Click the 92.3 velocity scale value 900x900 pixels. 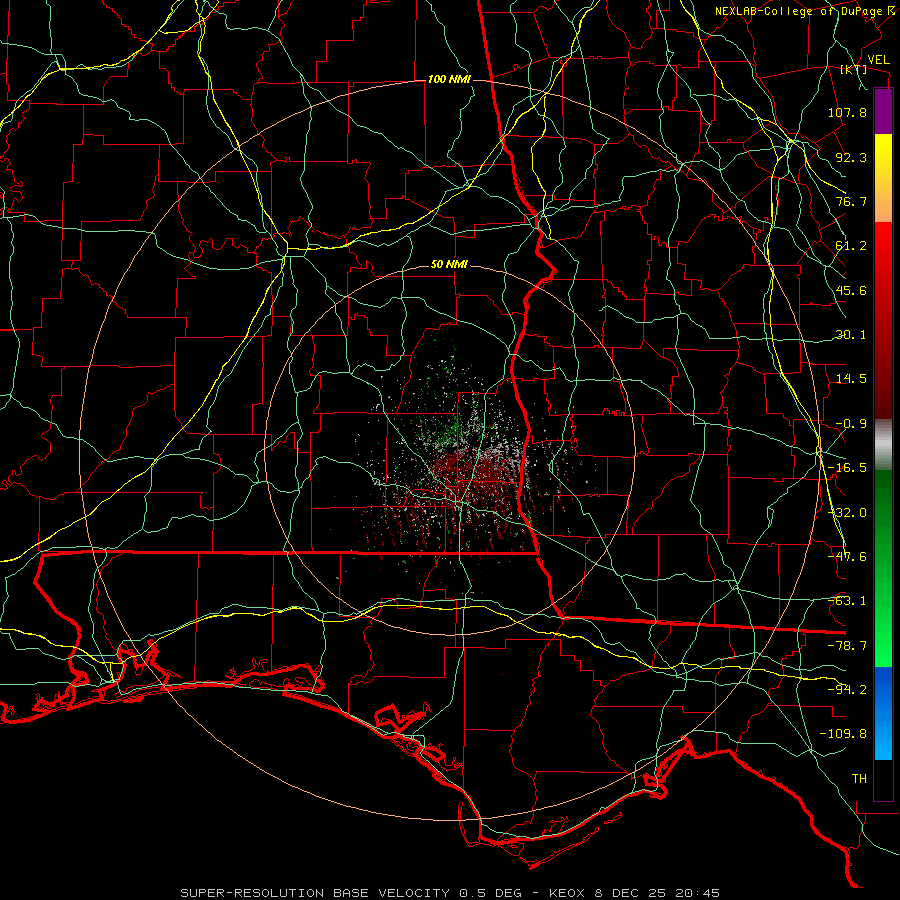point(851,157)
